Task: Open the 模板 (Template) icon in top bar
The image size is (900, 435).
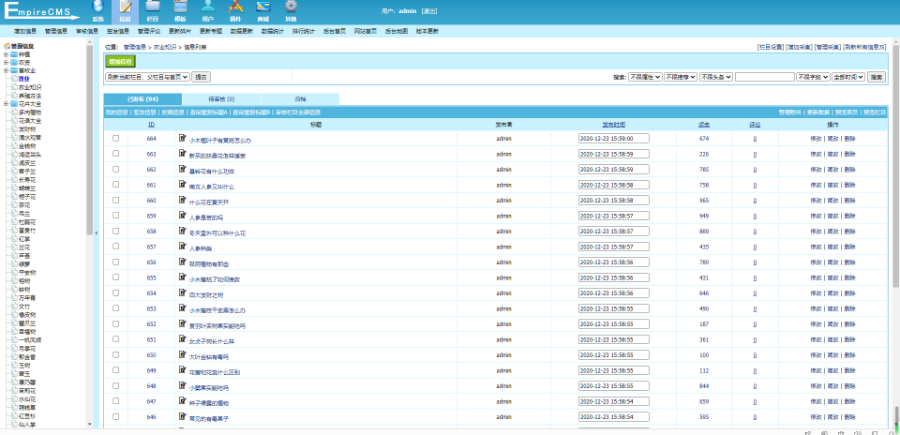Action: pos(180,6)
